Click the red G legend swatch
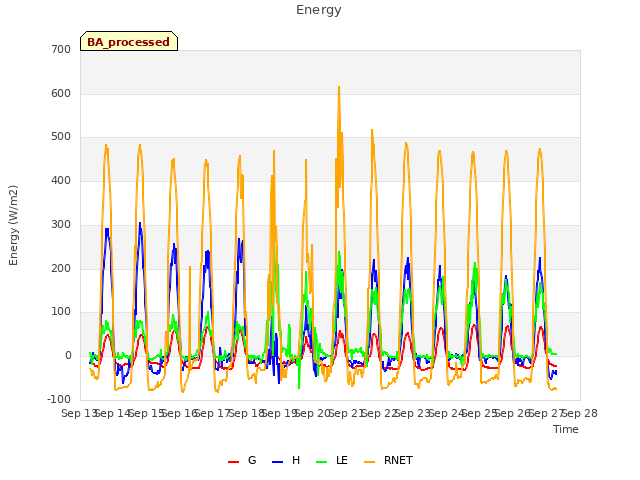Viewport: 640px width, 480px height. pos(233,462)
